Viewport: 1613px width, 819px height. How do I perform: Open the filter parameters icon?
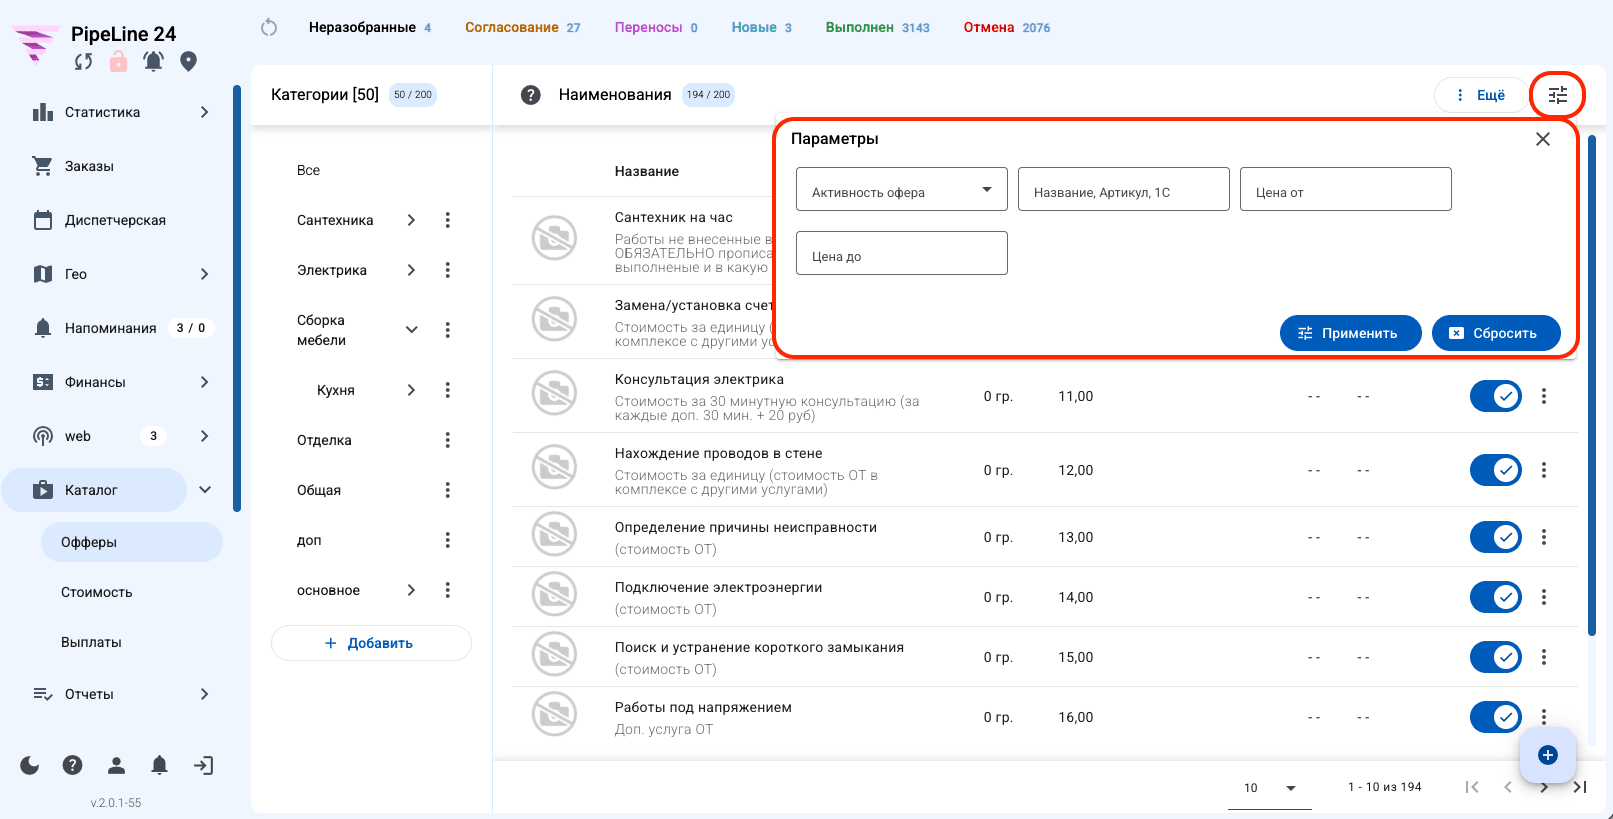[1557, 95]
